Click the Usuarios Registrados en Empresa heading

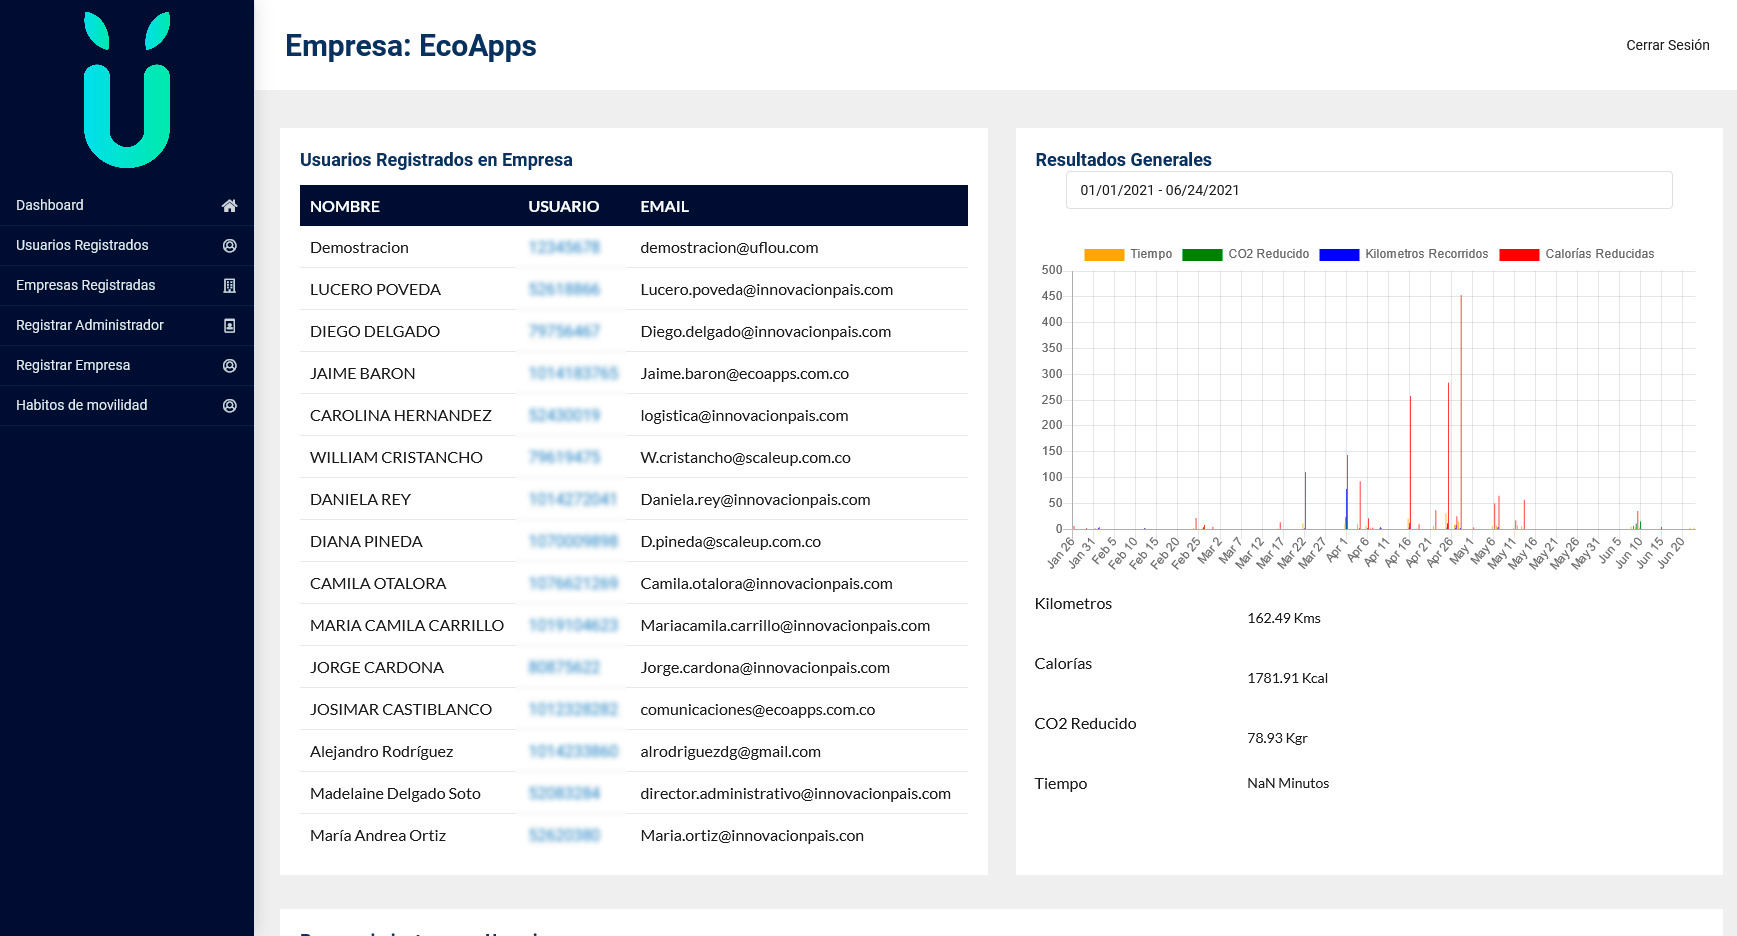point(436,160)
